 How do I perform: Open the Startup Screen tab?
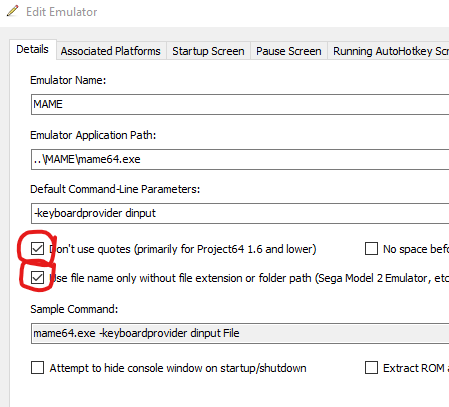tap(208, 51)
